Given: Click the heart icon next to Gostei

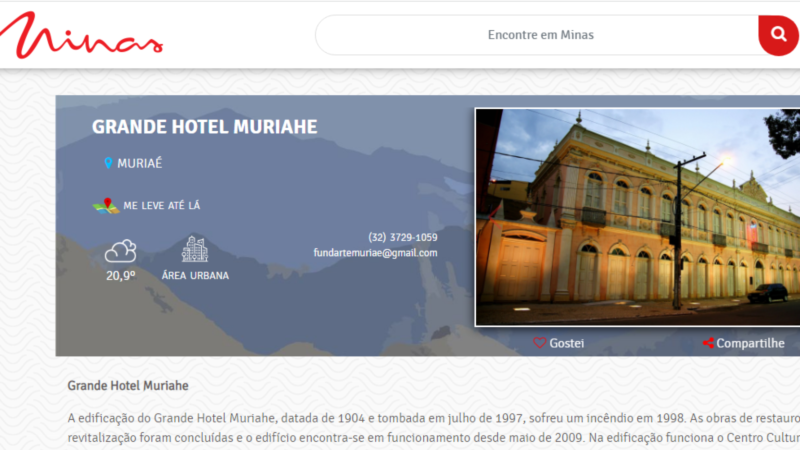Looking at the screenshot, I should pos(540,343).
